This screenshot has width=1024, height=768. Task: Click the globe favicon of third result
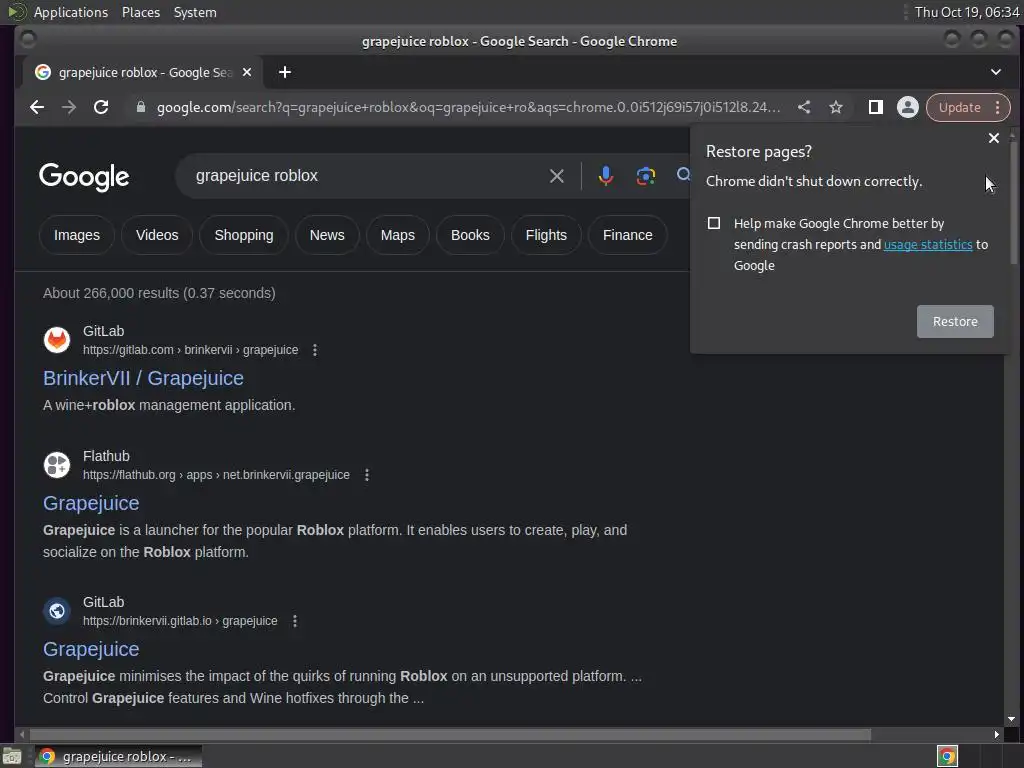pos(57,611)
